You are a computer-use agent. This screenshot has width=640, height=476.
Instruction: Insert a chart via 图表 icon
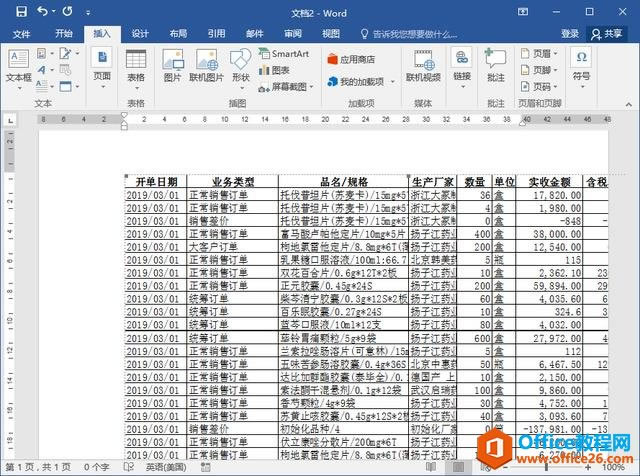[274, 70]
